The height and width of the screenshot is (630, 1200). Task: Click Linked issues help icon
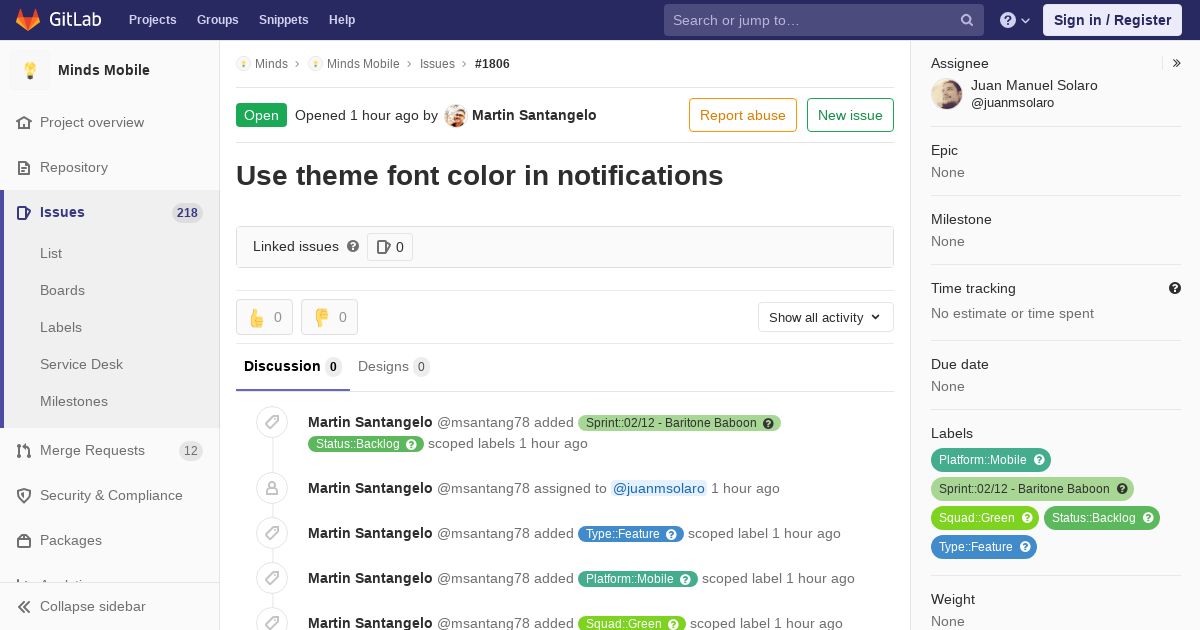pyautogui.click(x=353, y=246)
